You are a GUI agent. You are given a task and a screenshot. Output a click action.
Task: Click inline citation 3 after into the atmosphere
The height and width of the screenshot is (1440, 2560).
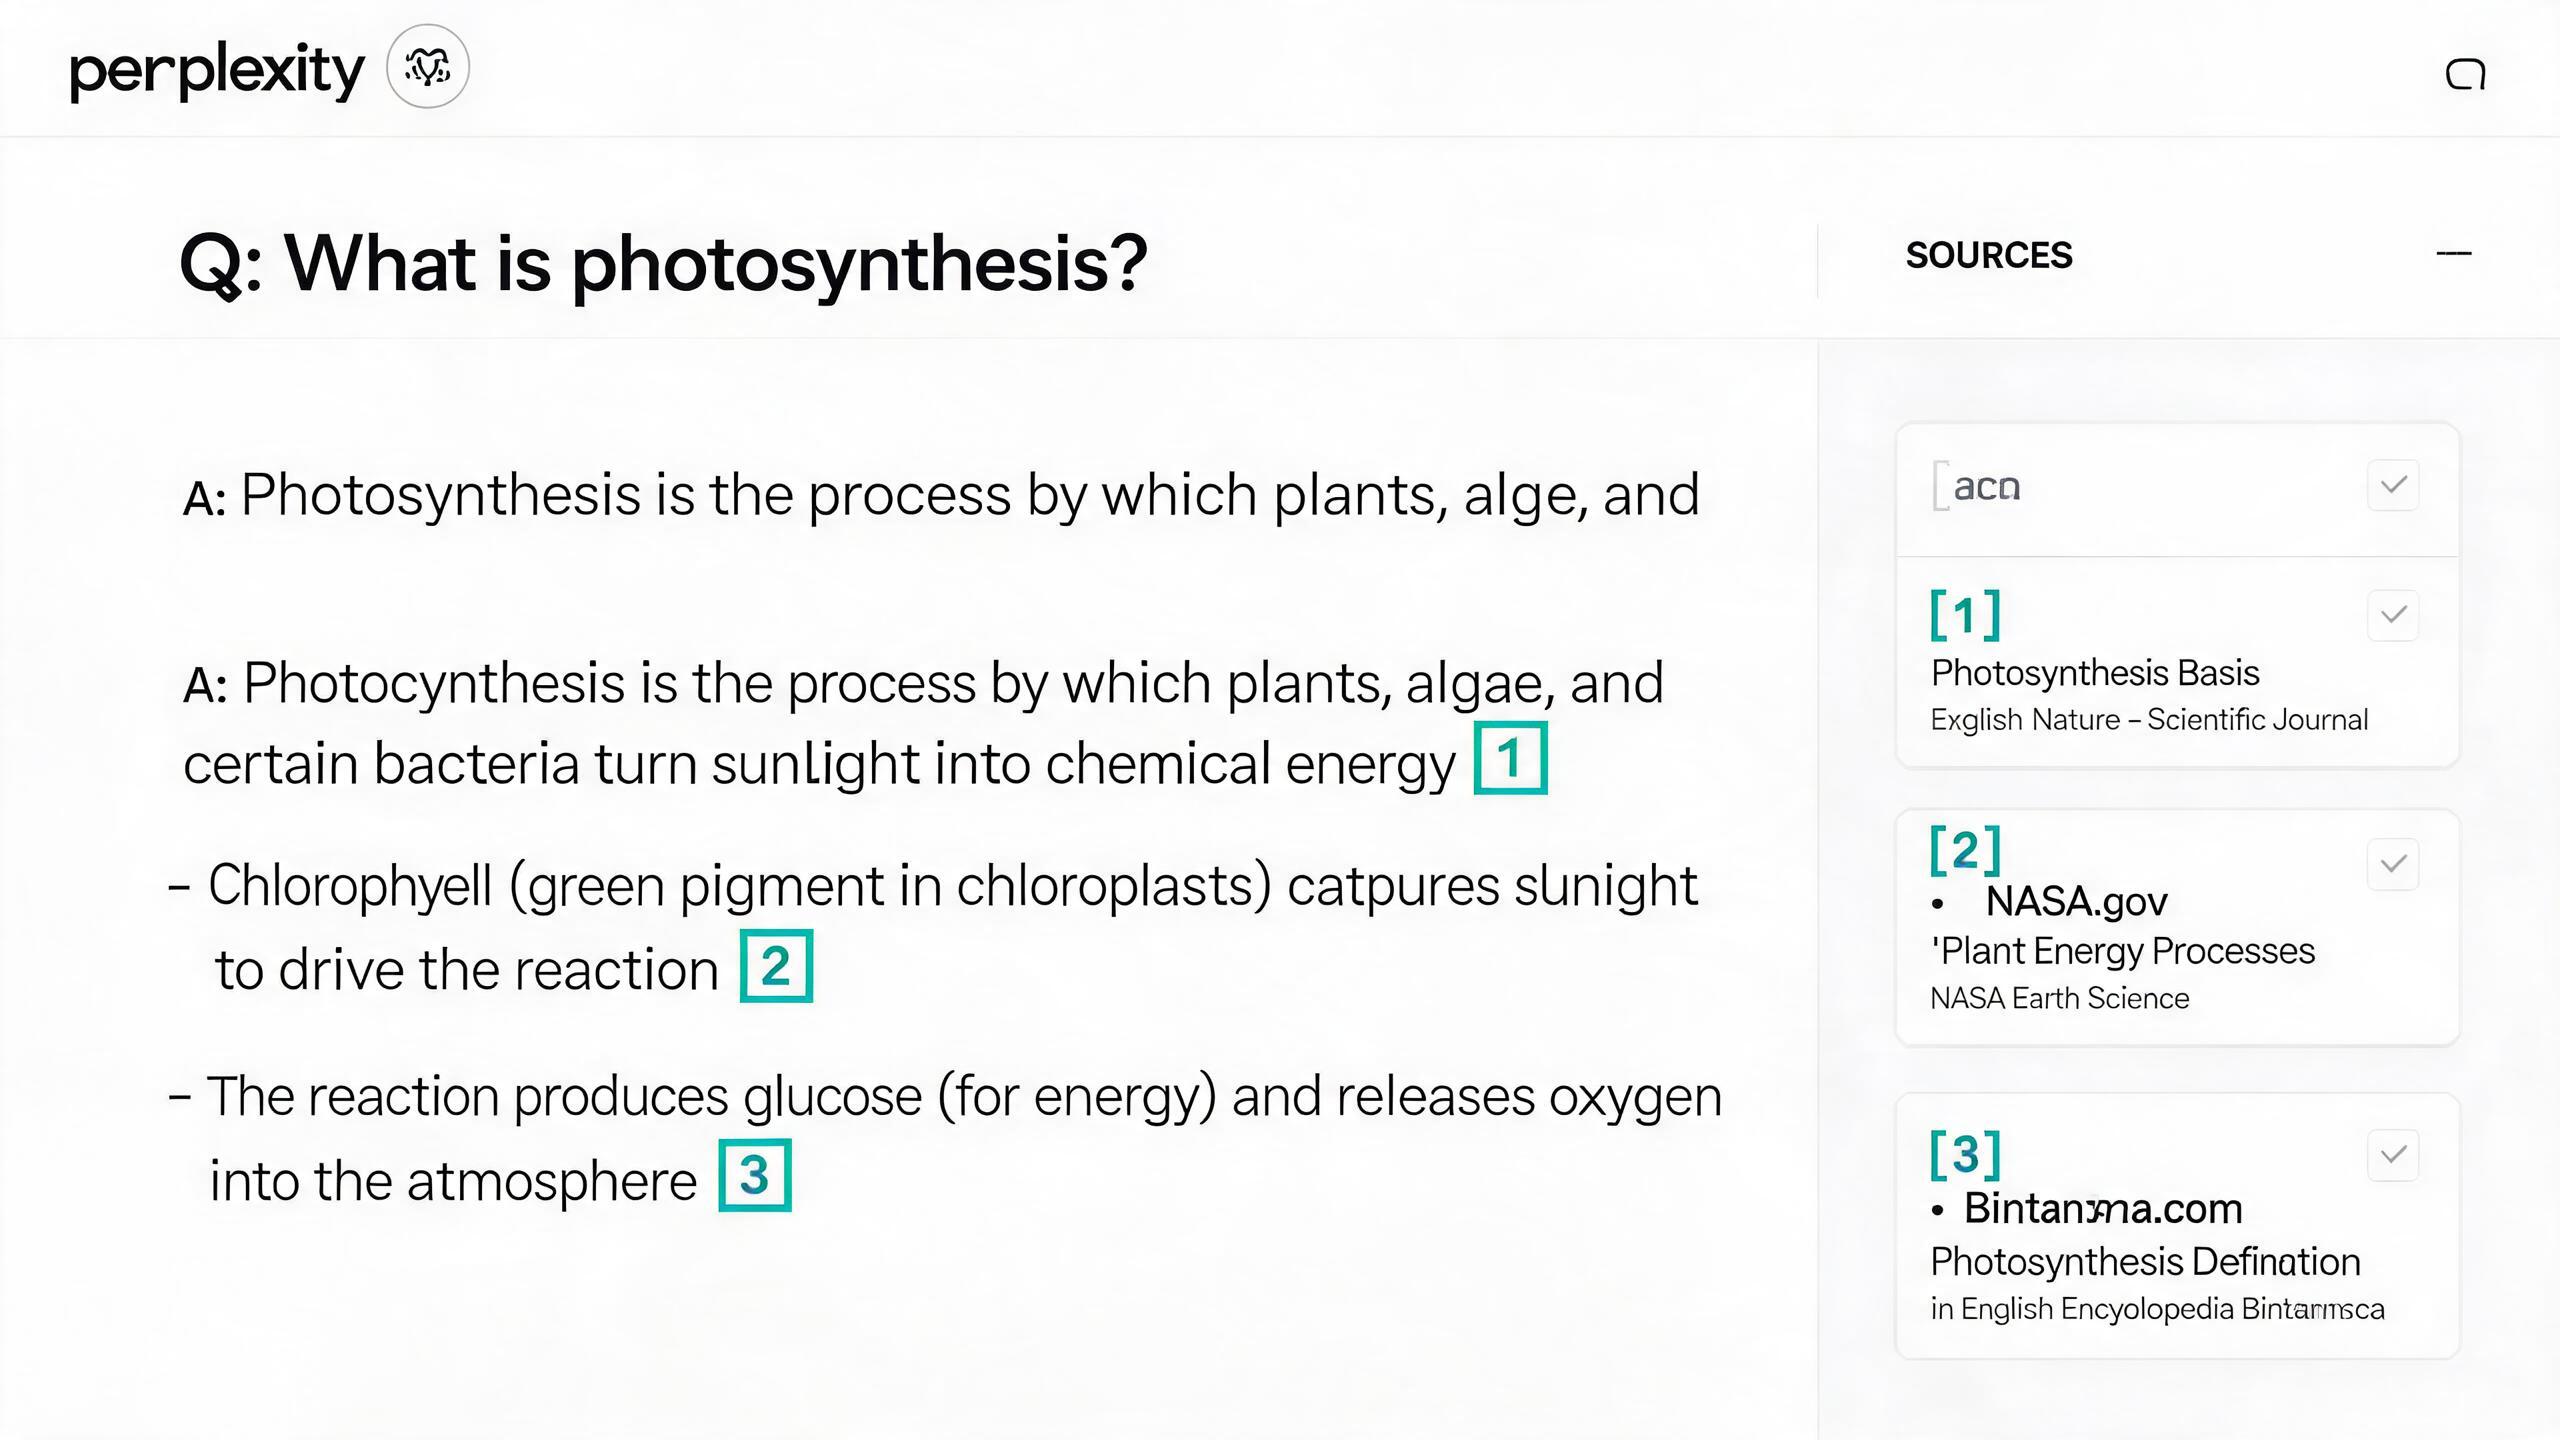click(755, 1175)
